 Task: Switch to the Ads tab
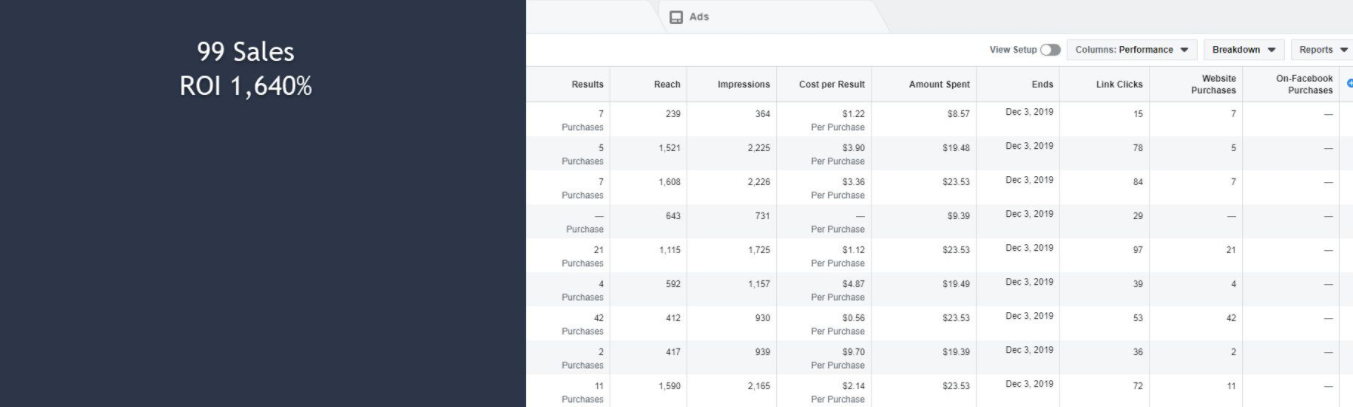(x=699, y=17)
